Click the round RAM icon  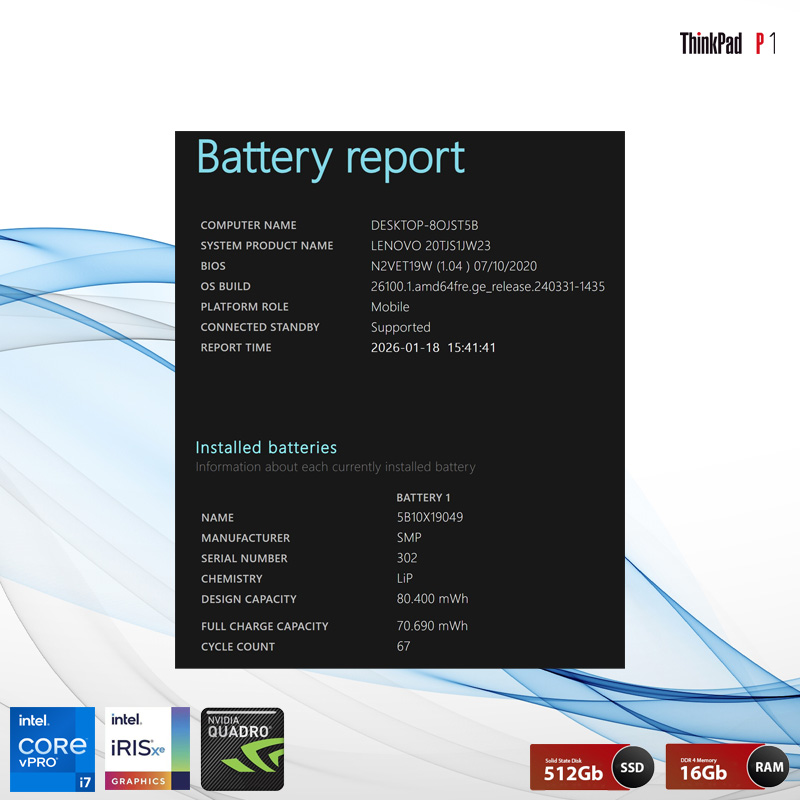pos(768,768)
